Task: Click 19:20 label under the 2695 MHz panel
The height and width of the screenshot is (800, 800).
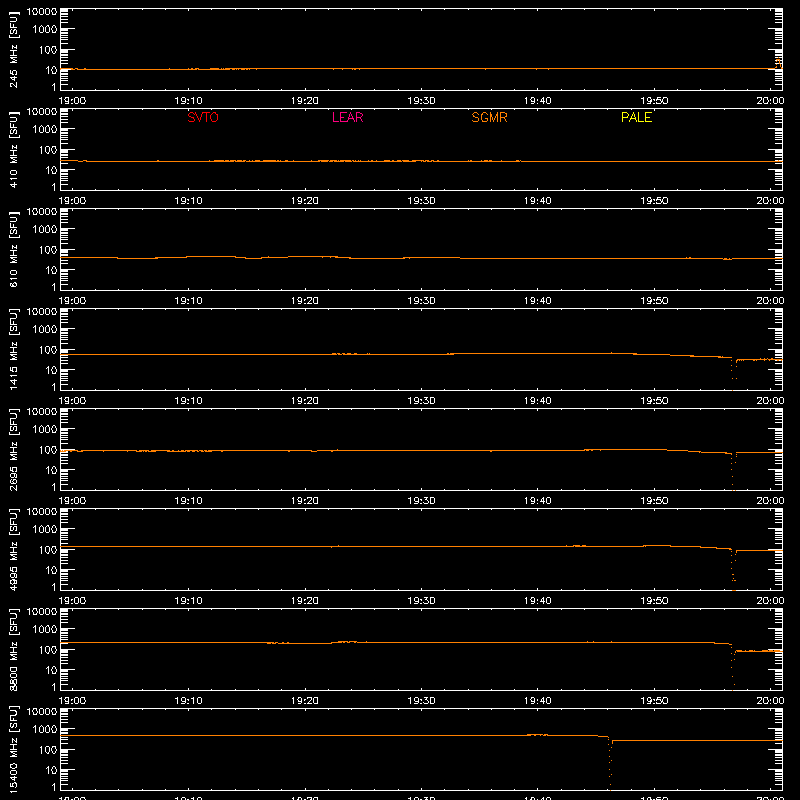Action: click(x=305, y=501)
